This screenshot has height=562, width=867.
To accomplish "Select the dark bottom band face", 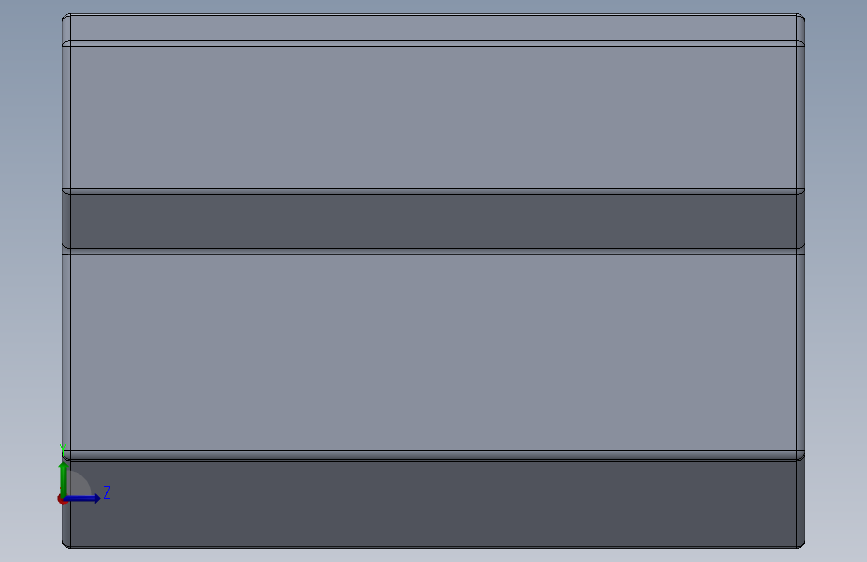I will [434, 504].
